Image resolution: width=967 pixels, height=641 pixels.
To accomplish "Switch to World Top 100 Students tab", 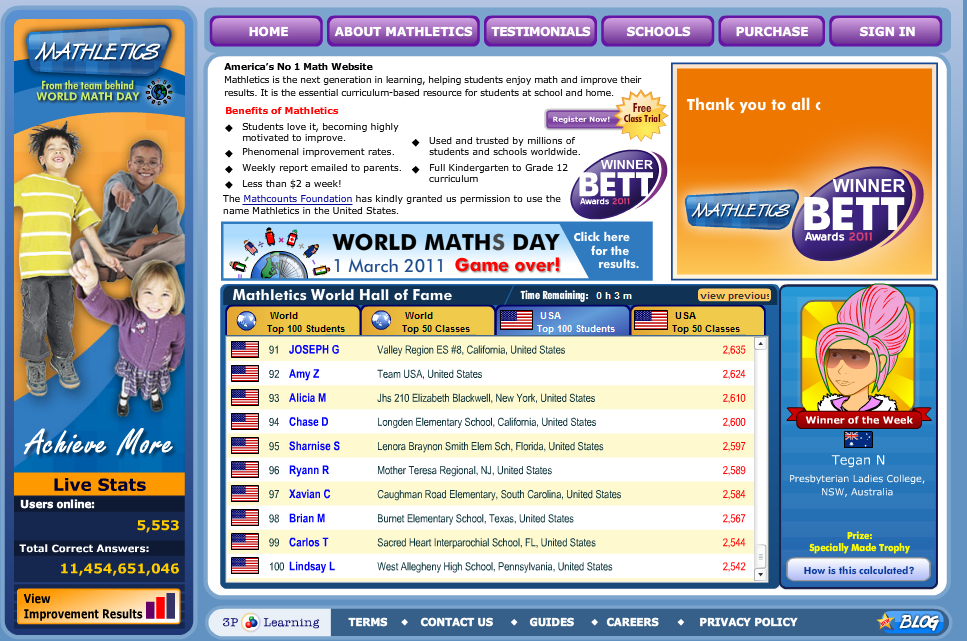I will point(294,321).
